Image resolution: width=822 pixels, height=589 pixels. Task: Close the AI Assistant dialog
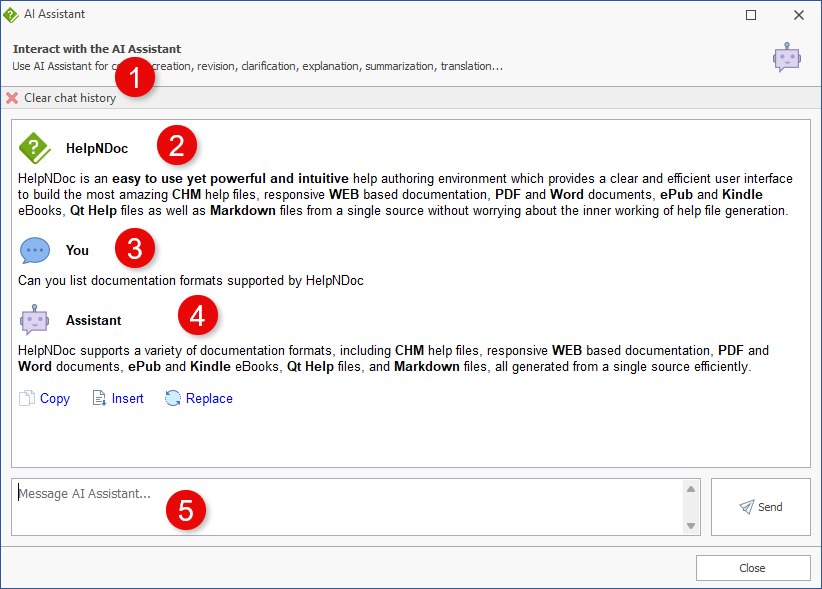(753, 568)
